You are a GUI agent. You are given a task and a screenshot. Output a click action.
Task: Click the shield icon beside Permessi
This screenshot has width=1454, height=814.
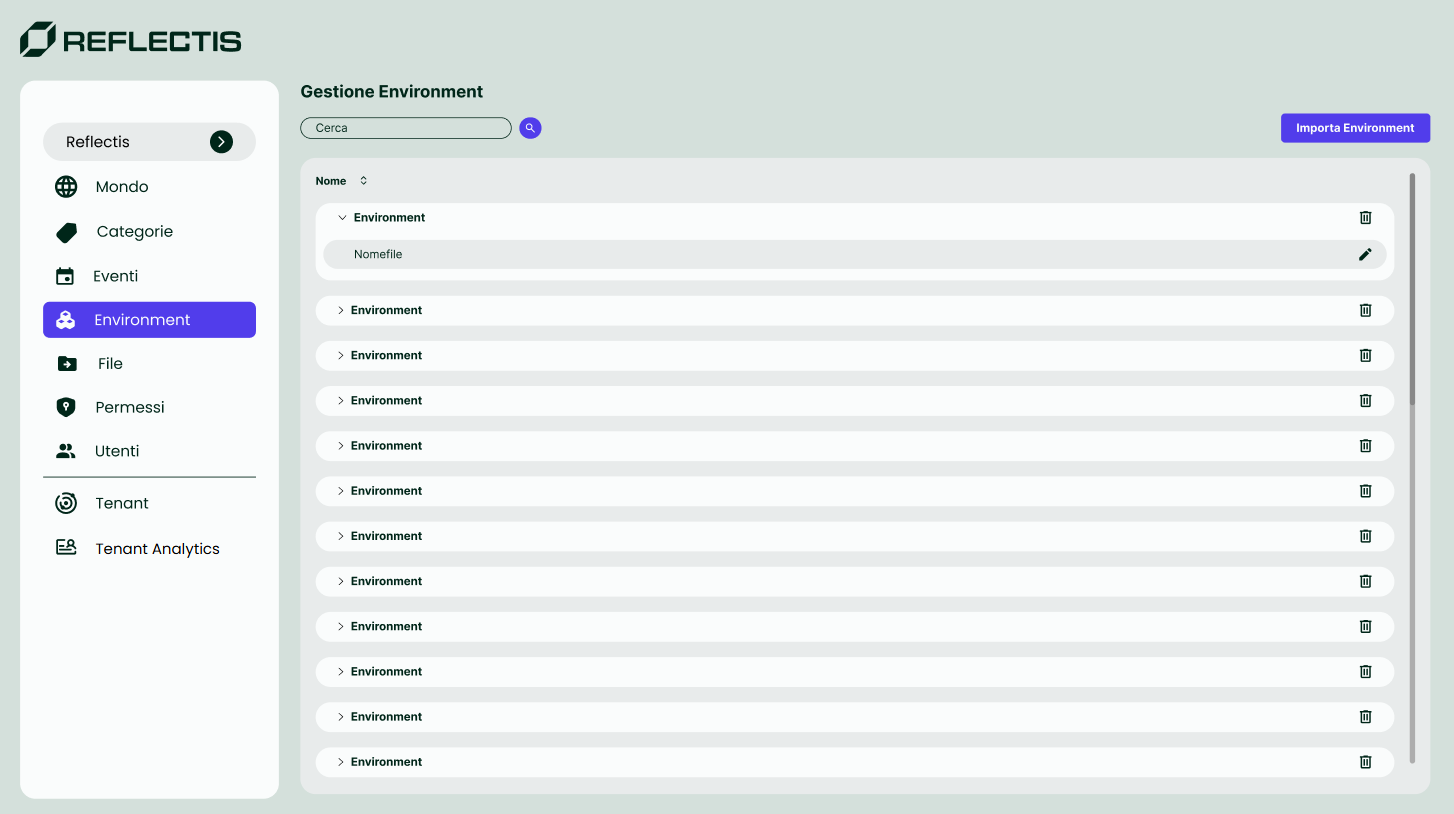66,407
